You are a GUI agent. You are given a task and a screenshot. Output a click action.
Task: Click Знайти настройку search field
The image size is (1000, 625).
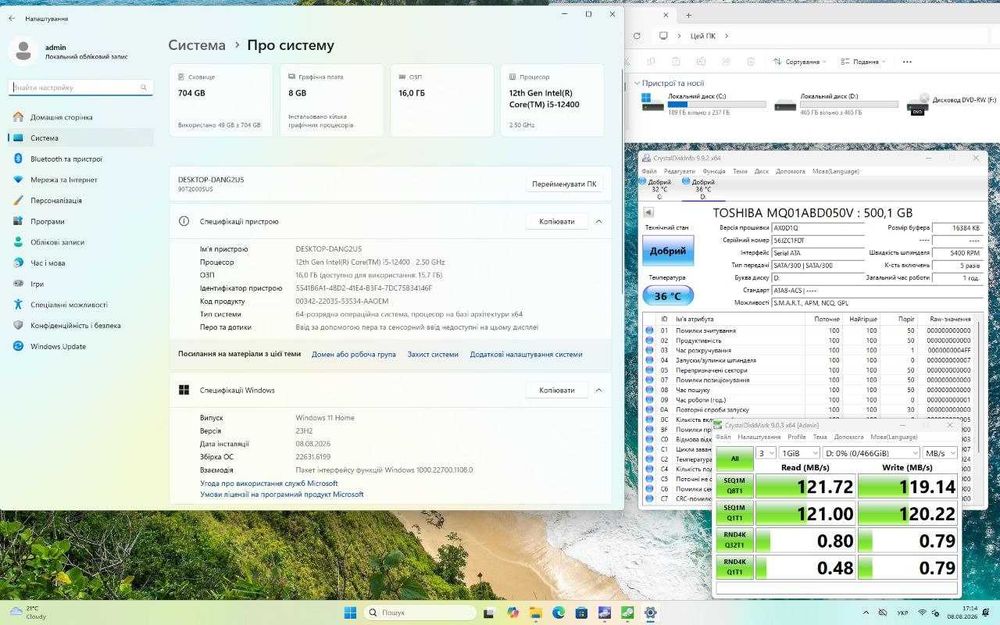click(x=81, y=87)
